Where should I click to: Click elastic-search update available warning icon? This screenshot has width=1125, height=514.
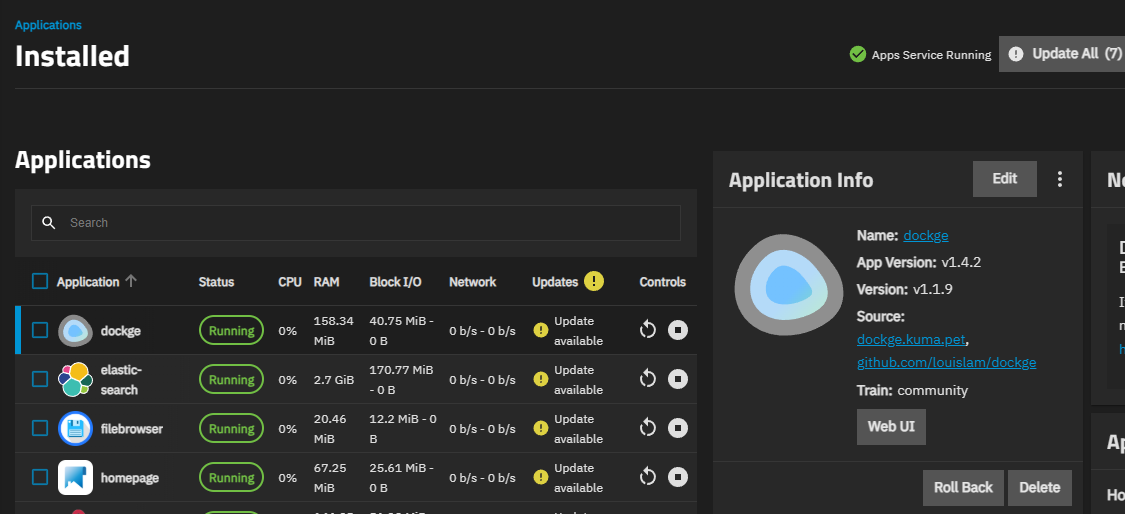coord(541,379)
